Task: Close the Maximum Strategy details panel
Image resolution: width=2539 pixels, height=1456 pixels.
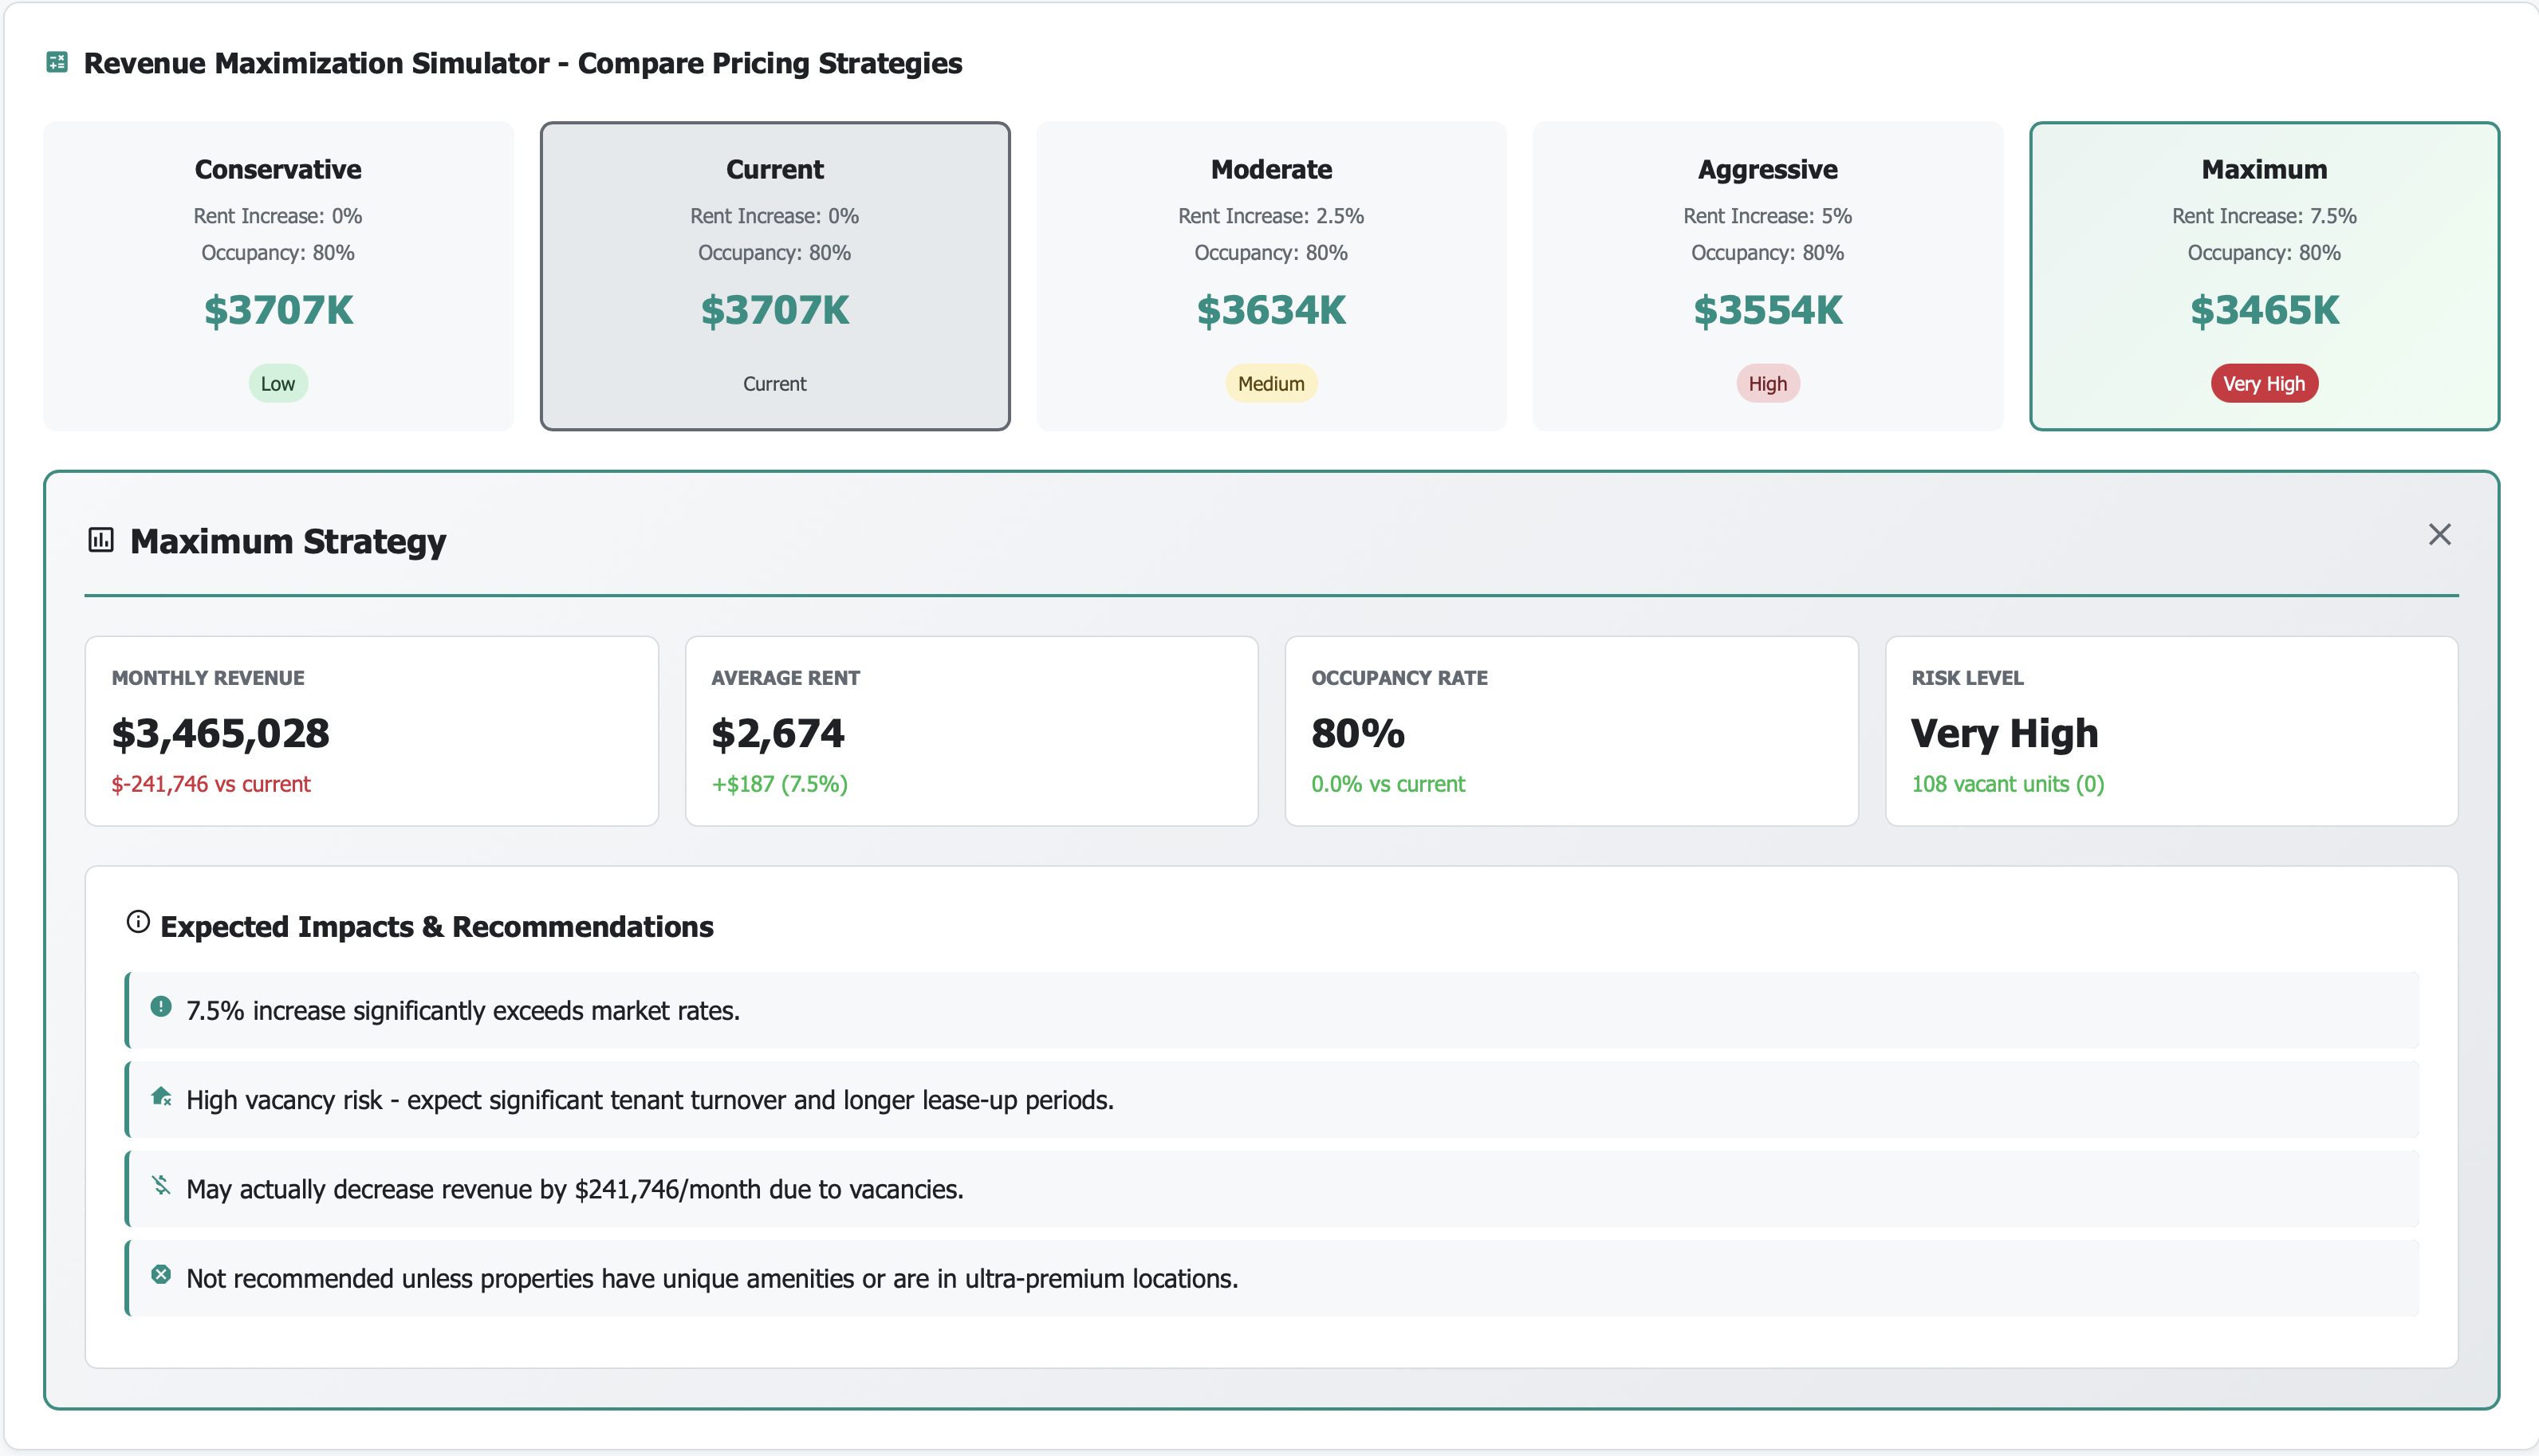Action: pyautogui.click(x=2439, y=534)
